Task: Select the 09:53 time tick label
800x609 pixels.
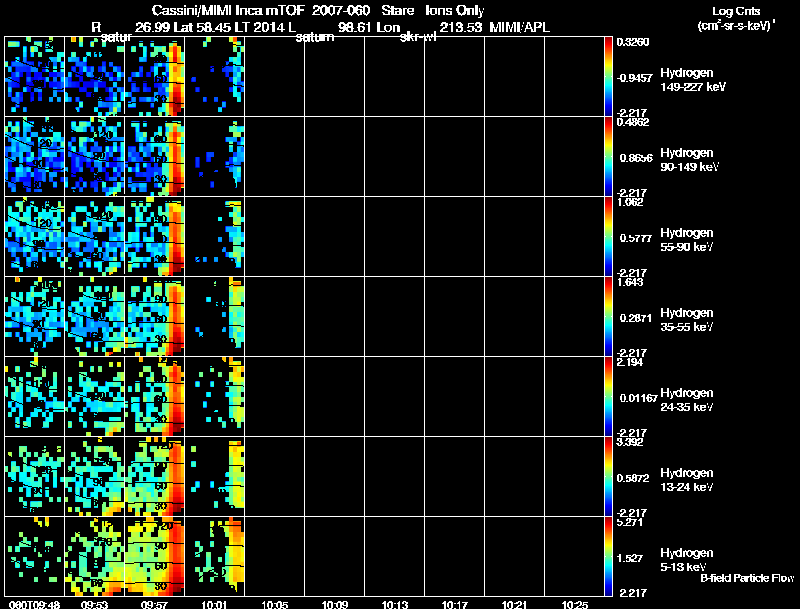Action: click(94, 604)
